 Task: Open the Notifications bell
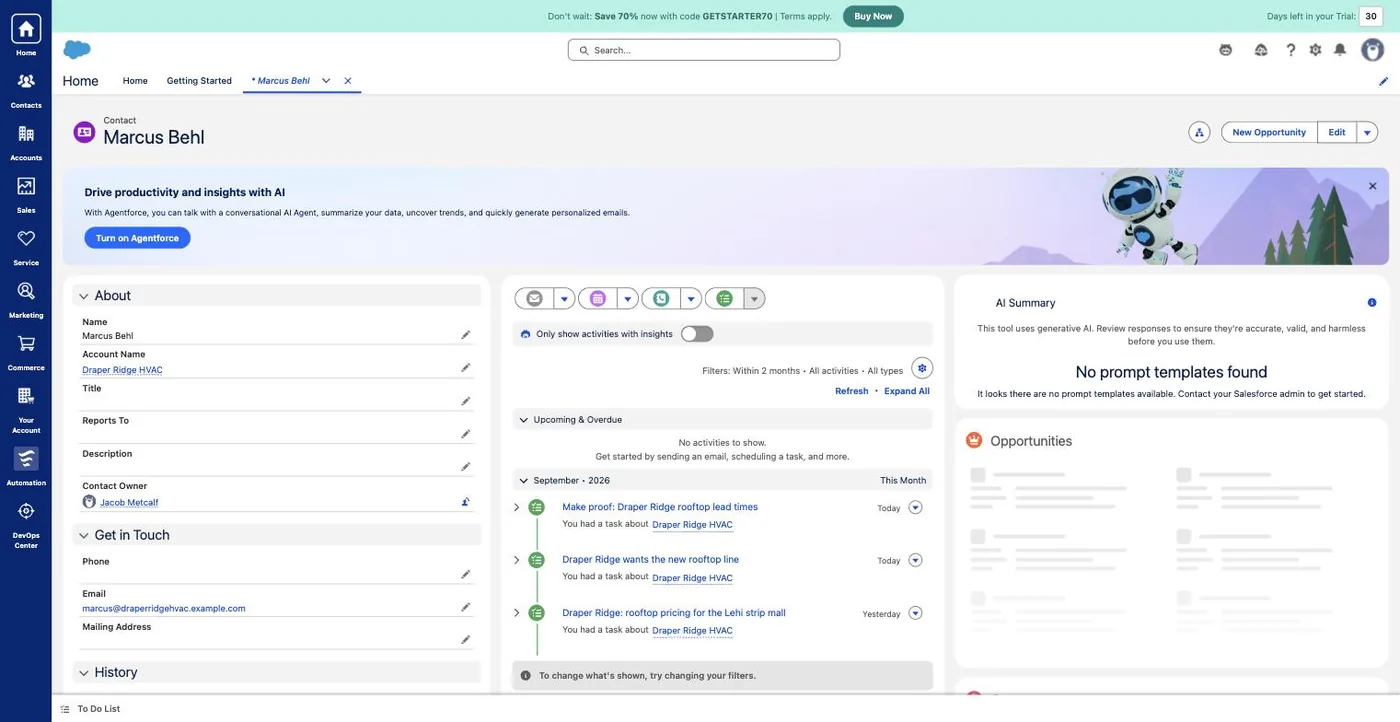point(1340,50)
